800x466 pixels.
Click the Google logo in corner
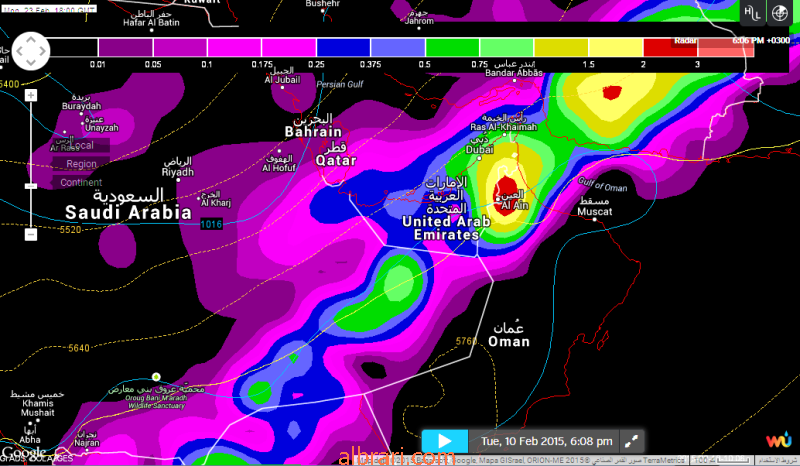(22, 452)
